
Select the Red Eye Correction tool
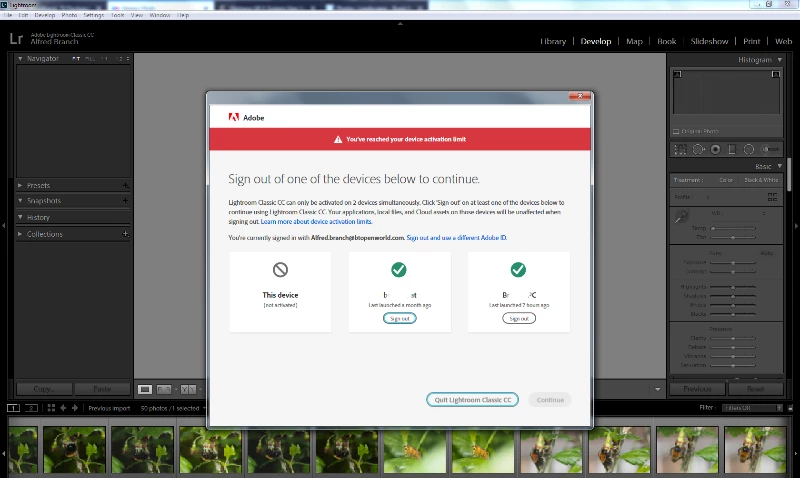pos(715,149)
